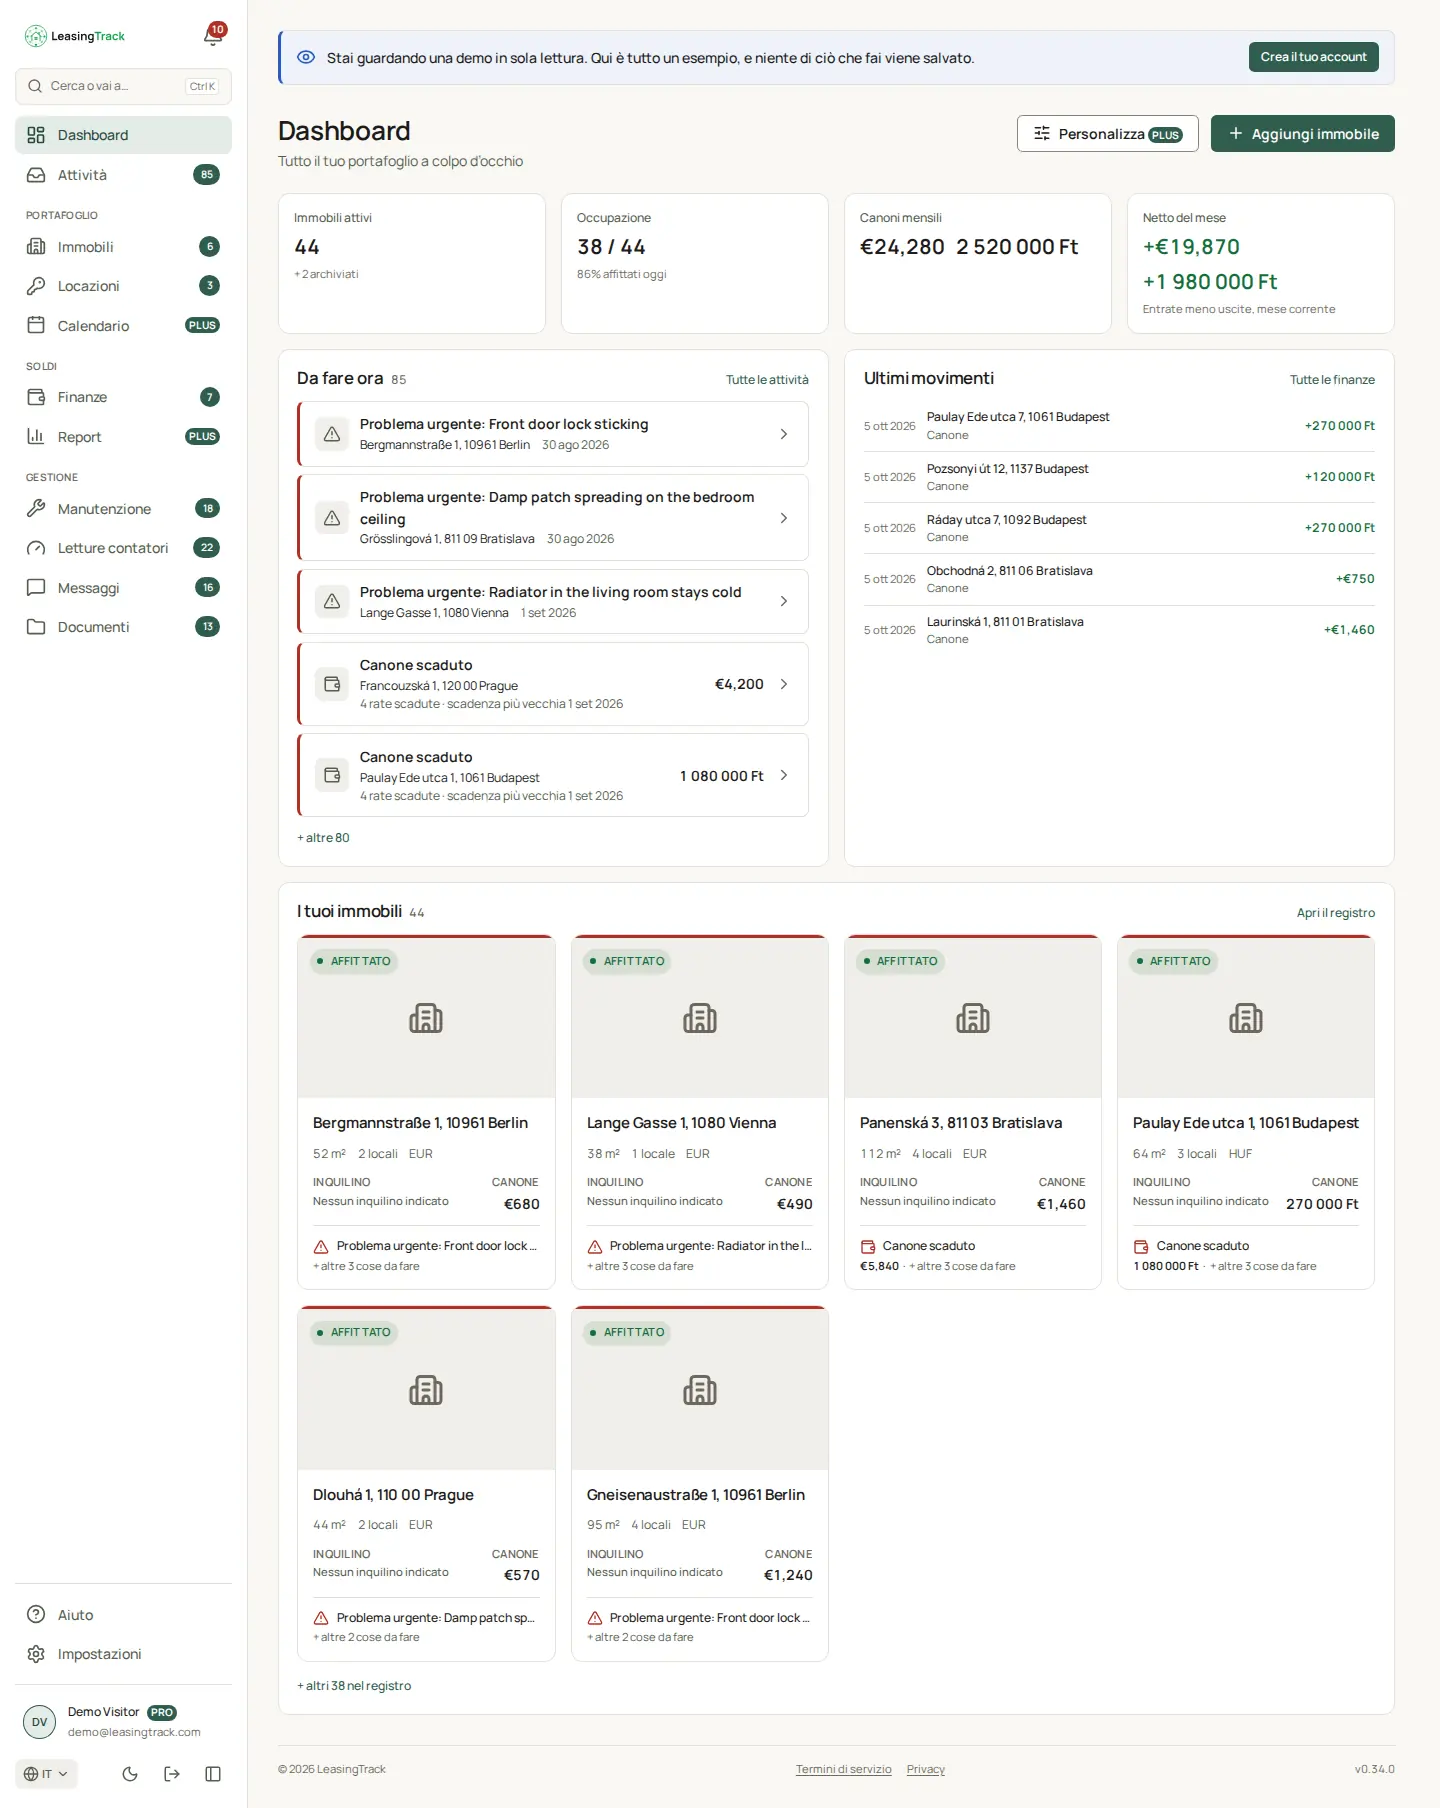The height and width of the screenshot is (1808, 1440).
Task: Open Manutenzione wrench item
Action: [x=123, y=509]
